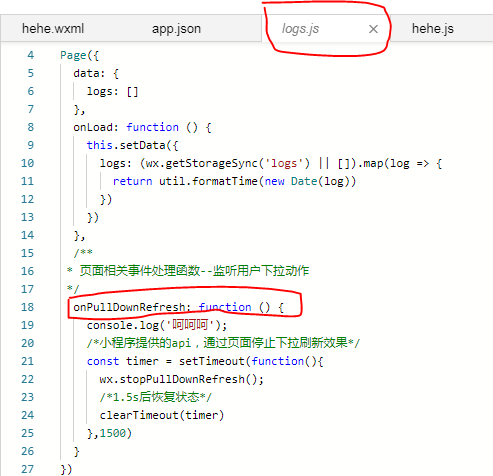This screenshot has height=476, width=493.
Task: Click closing '})' on line 27
Action: [66, 469]
